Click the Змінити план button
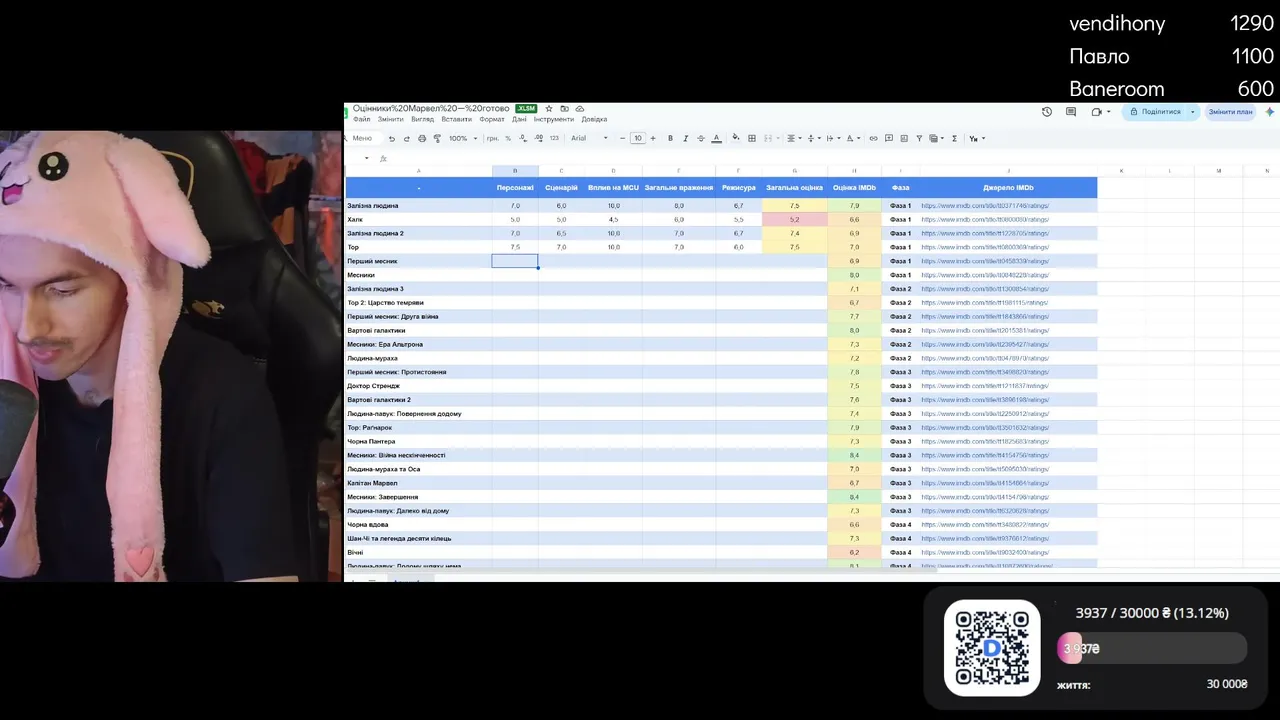Image resolution: width=1280 pixels, height=720 pixels. (1230, 112)
